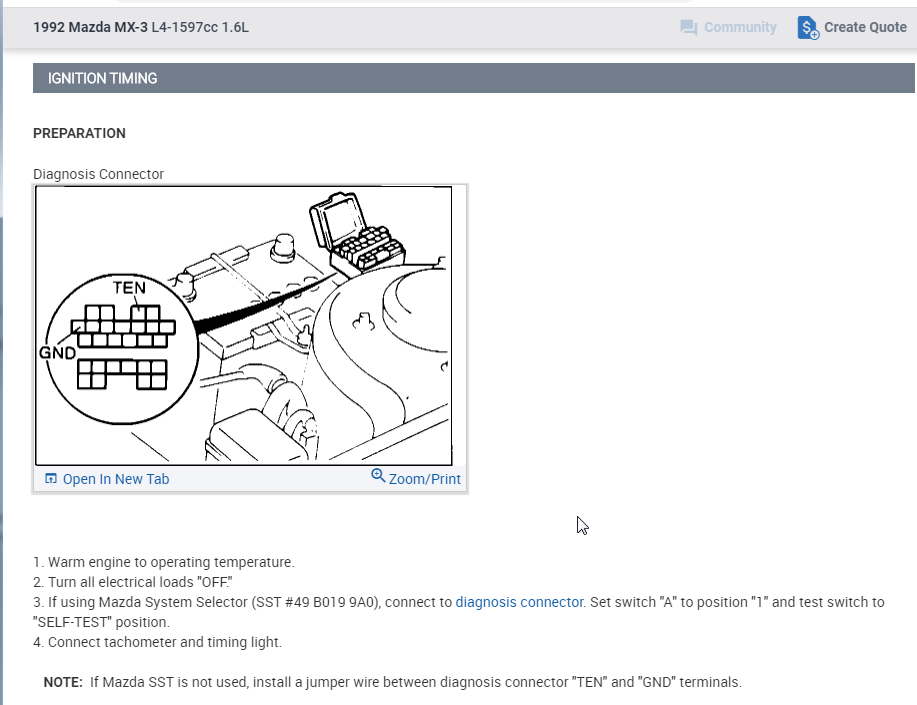
Task: Click the IGNITION TIMING section header
Action: click(x=474, y=78)
